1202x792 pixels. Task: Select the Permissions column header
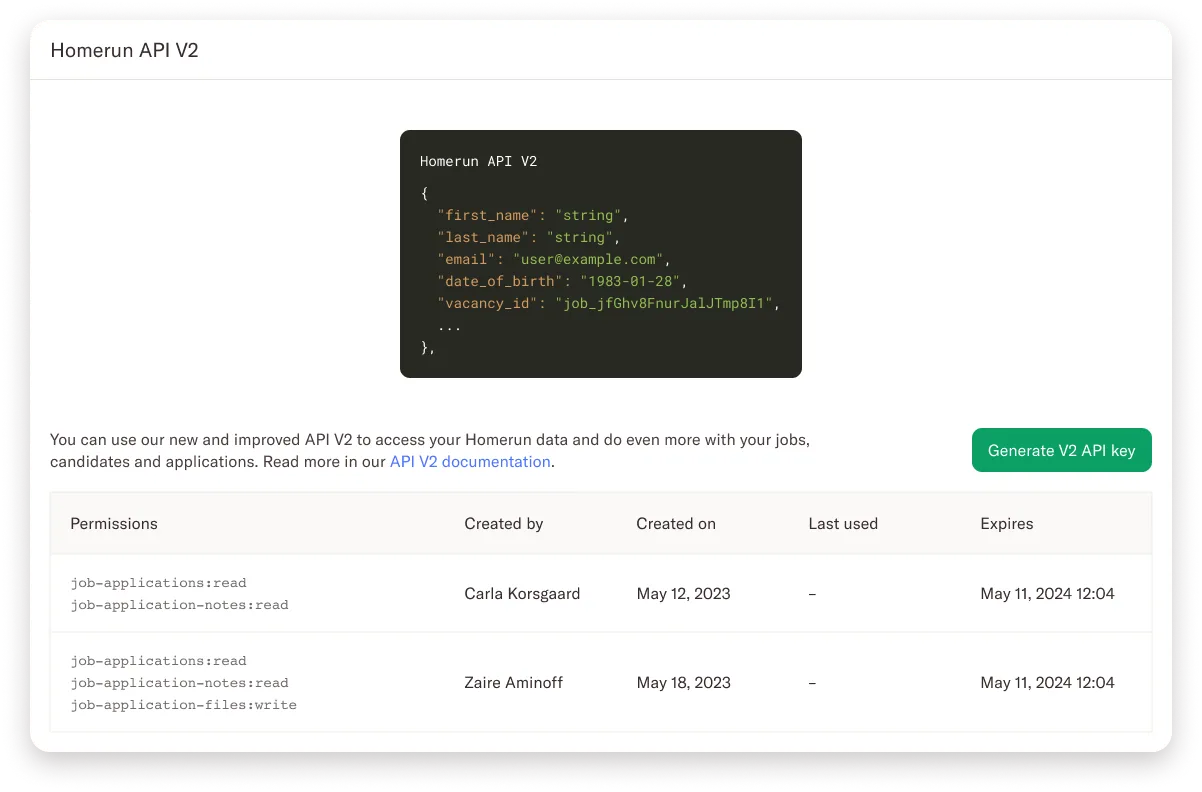114,523
